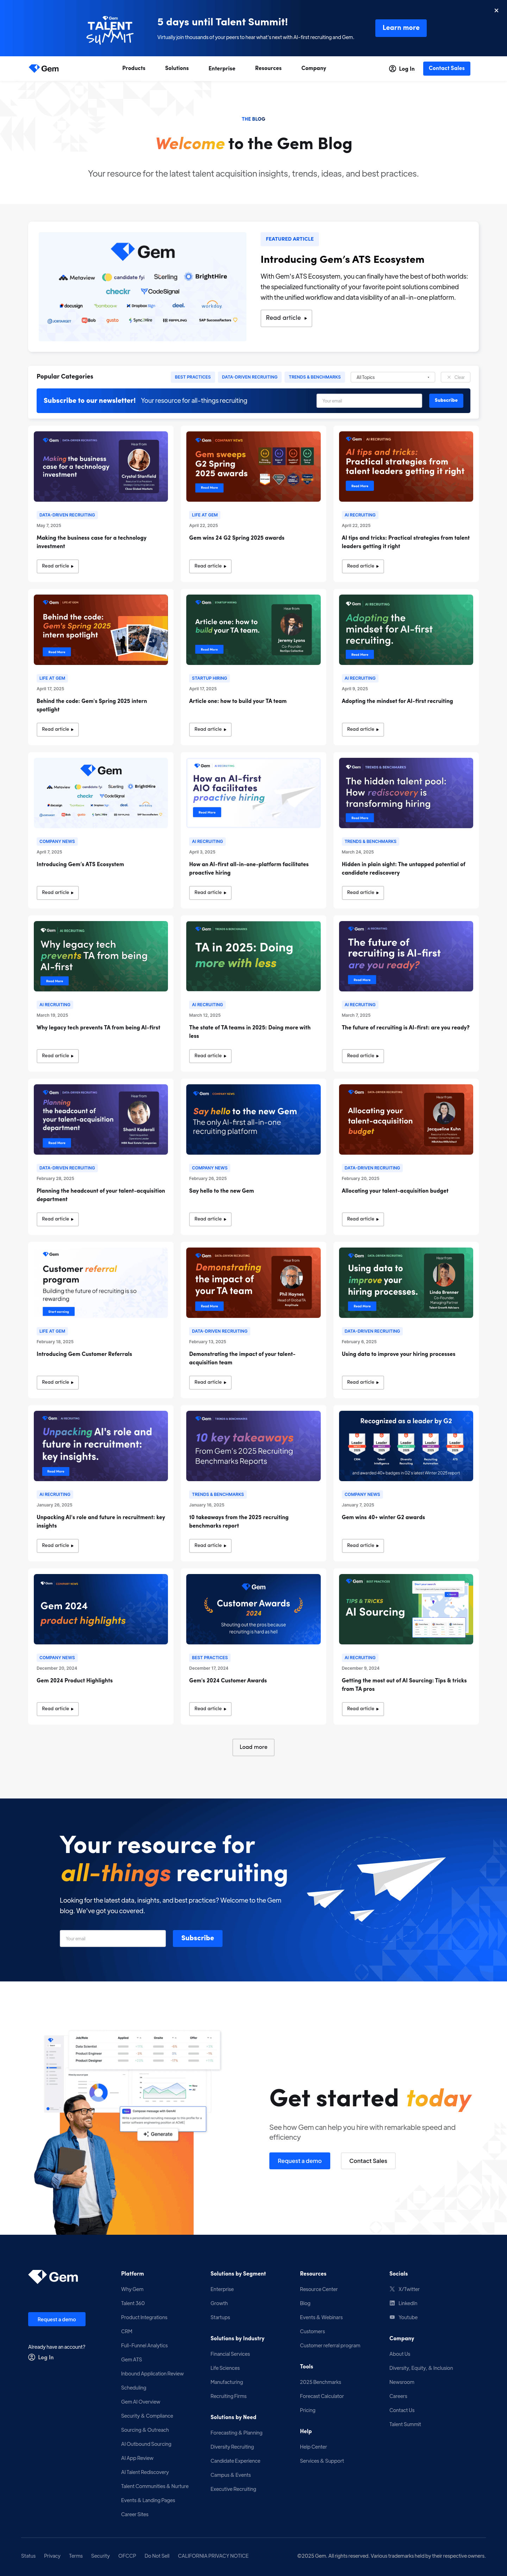Click the Talent Summit logo in banner
The height and width of the screenshot is (2576, 507).
[x=110, y=29]
